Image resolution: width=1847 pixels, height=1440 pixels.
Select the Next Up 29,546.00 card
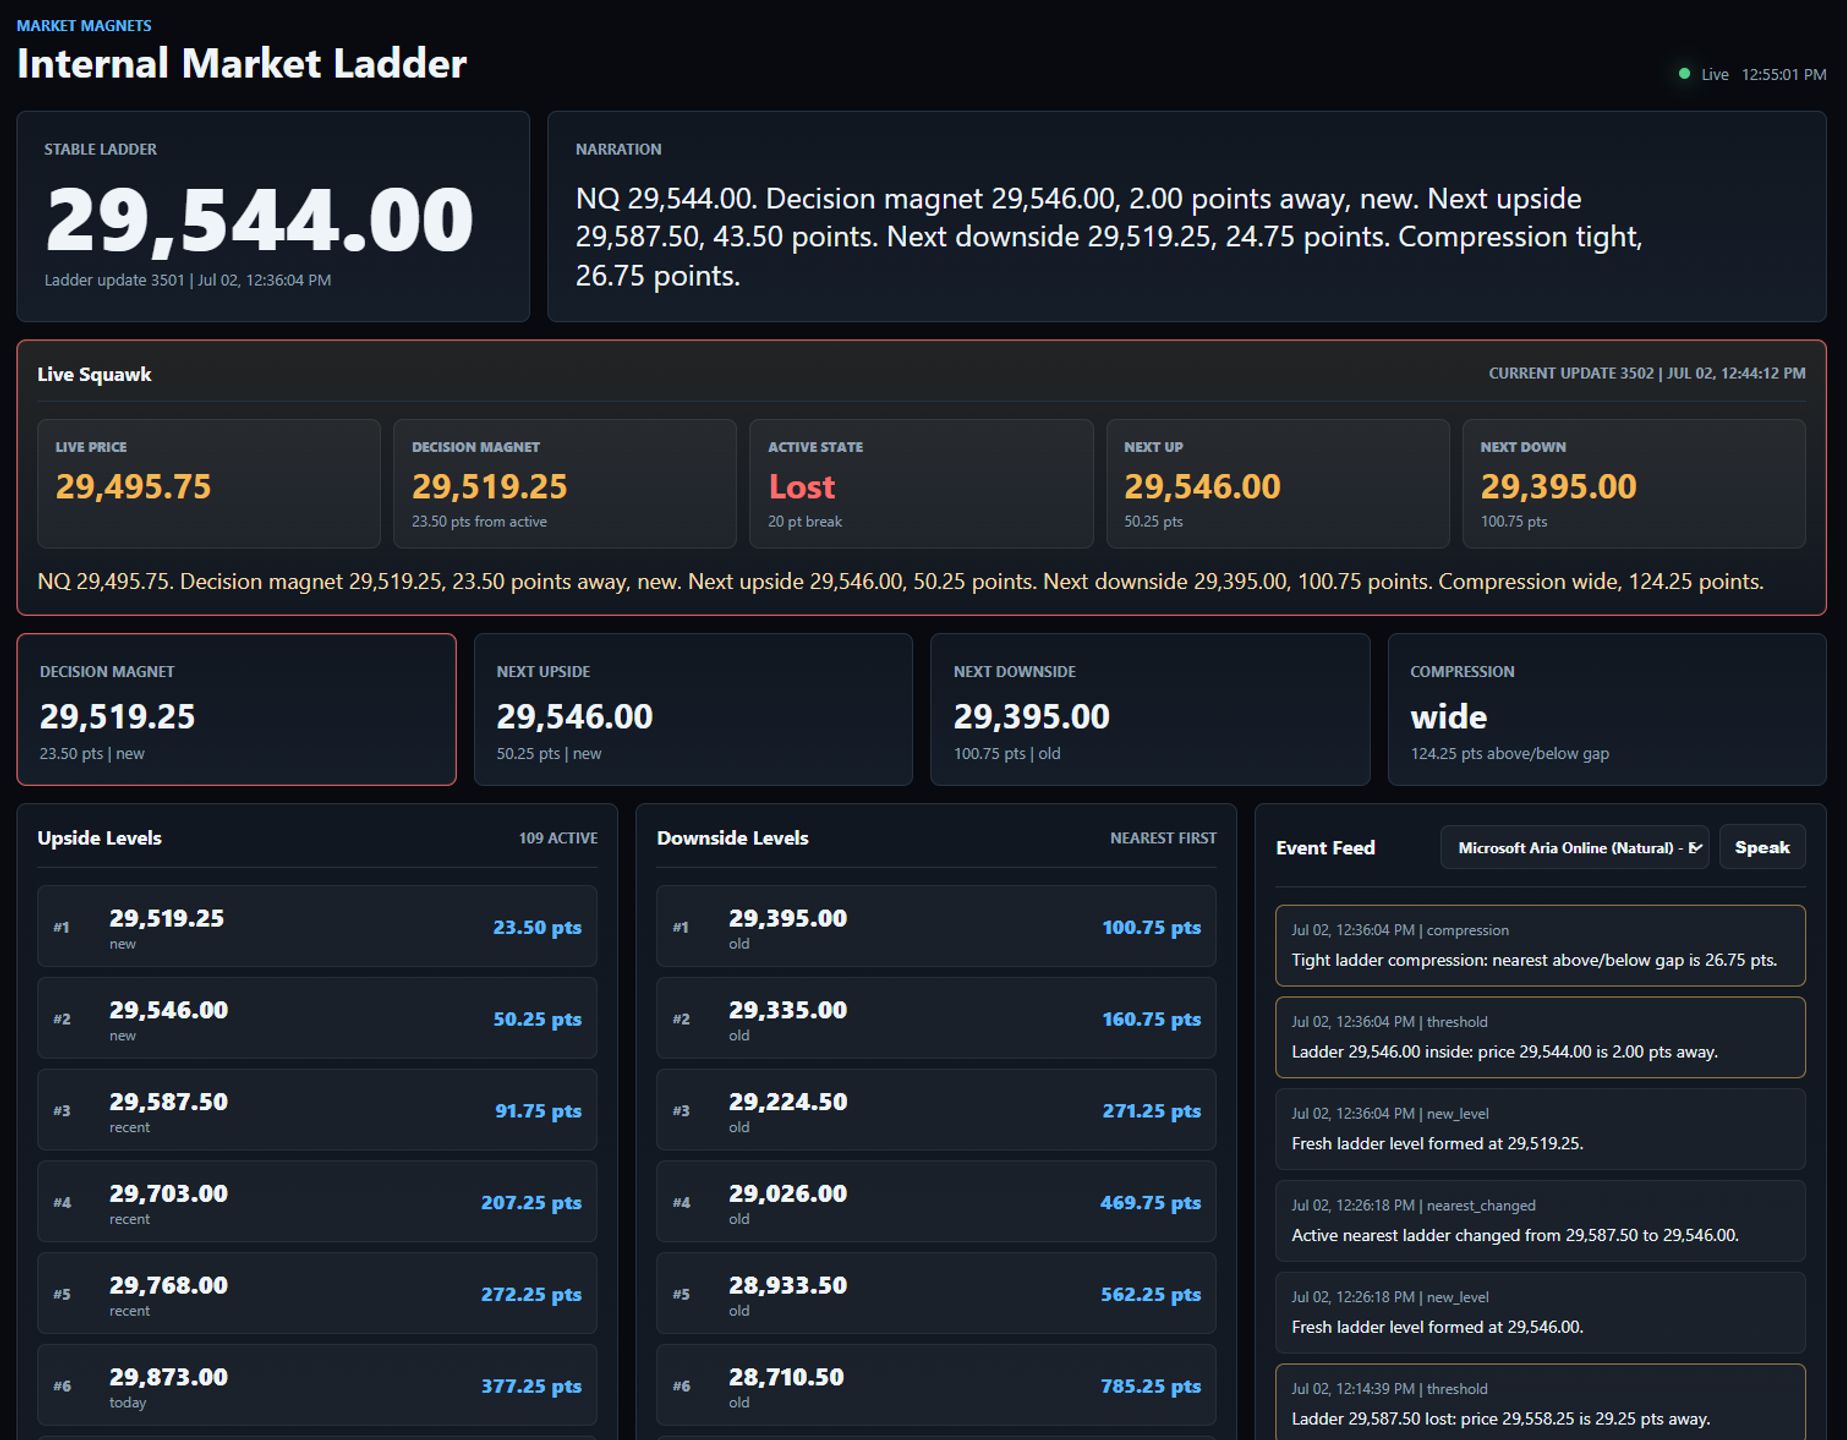click(1278, 483)
